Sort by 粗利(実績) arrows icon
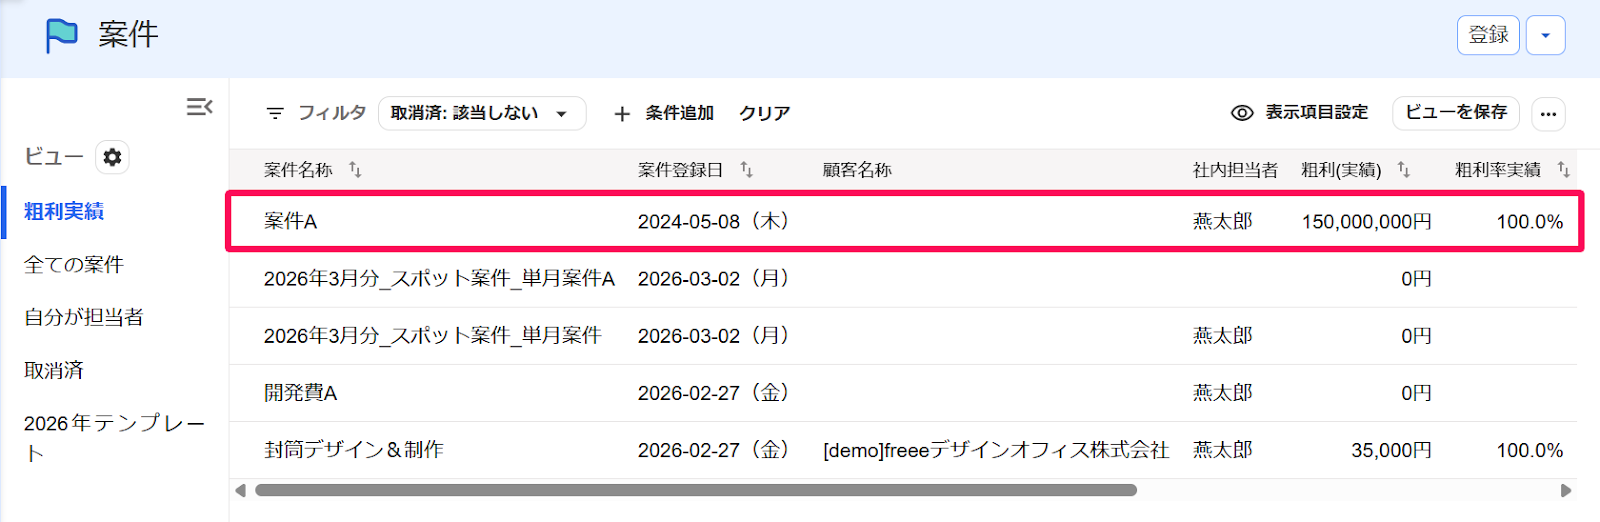 click(x=1404, y=169)
